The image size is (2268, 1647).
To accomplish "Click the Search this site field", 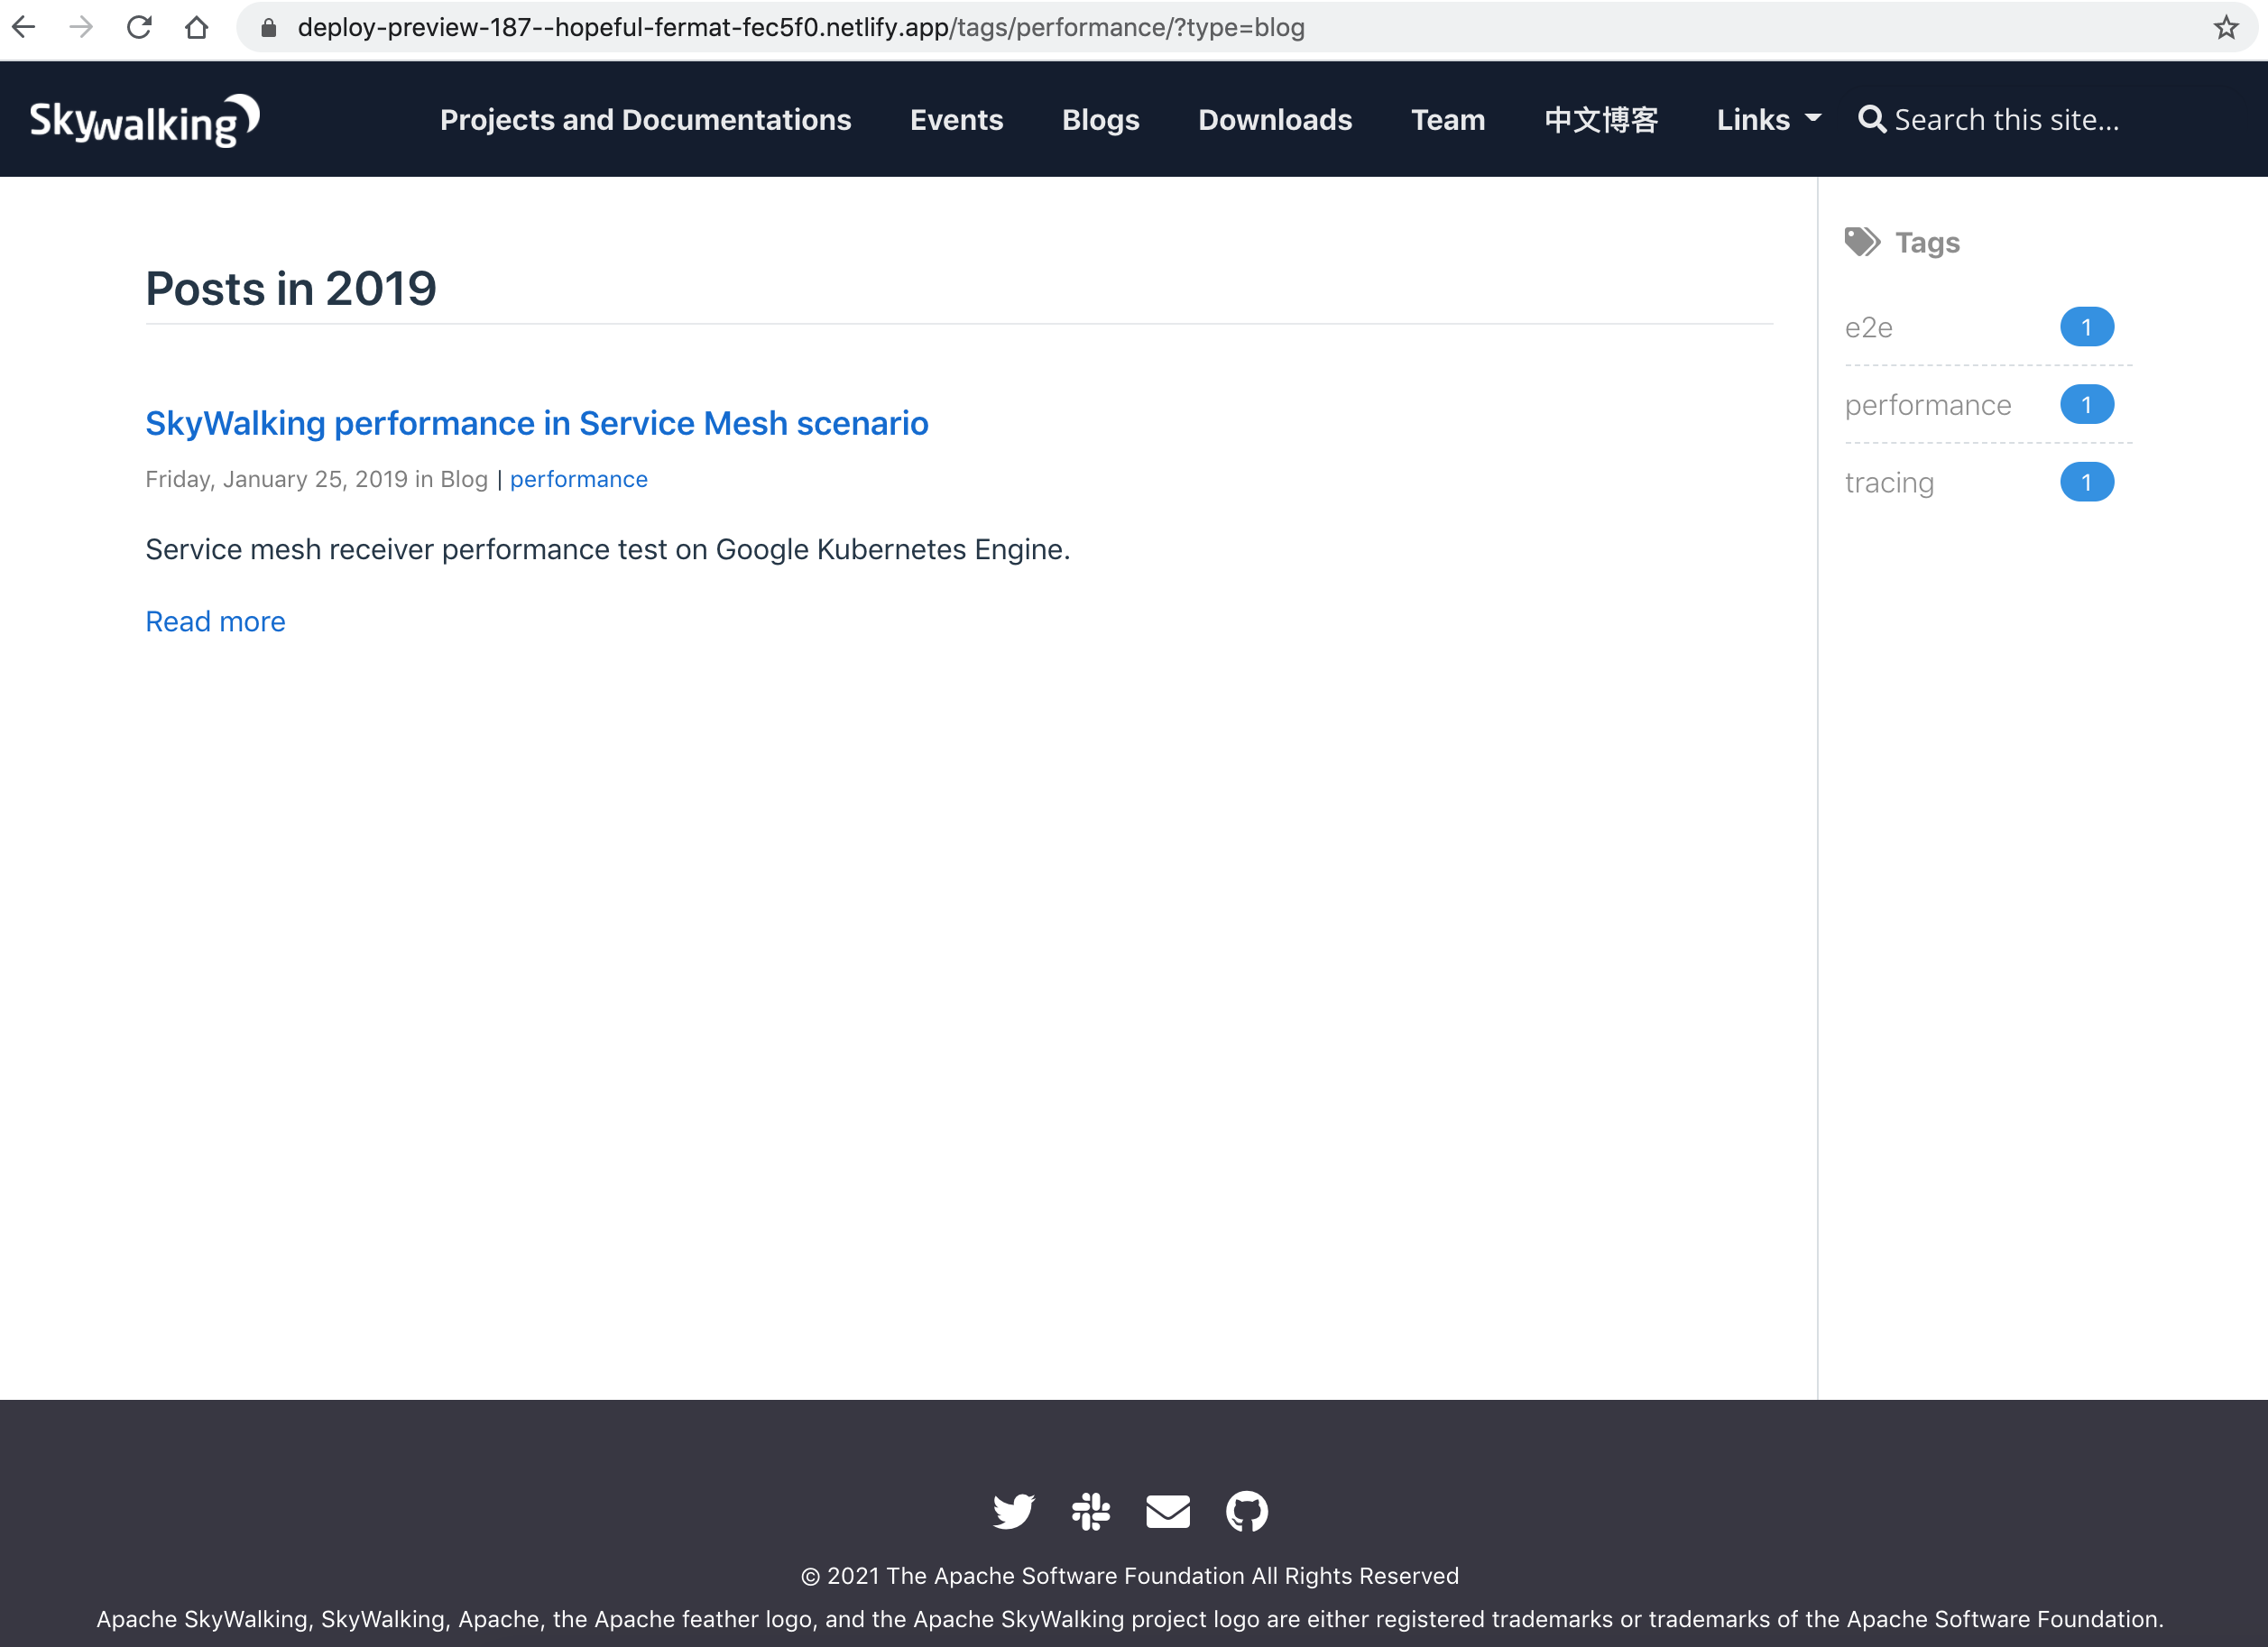I will (2006, 120).
